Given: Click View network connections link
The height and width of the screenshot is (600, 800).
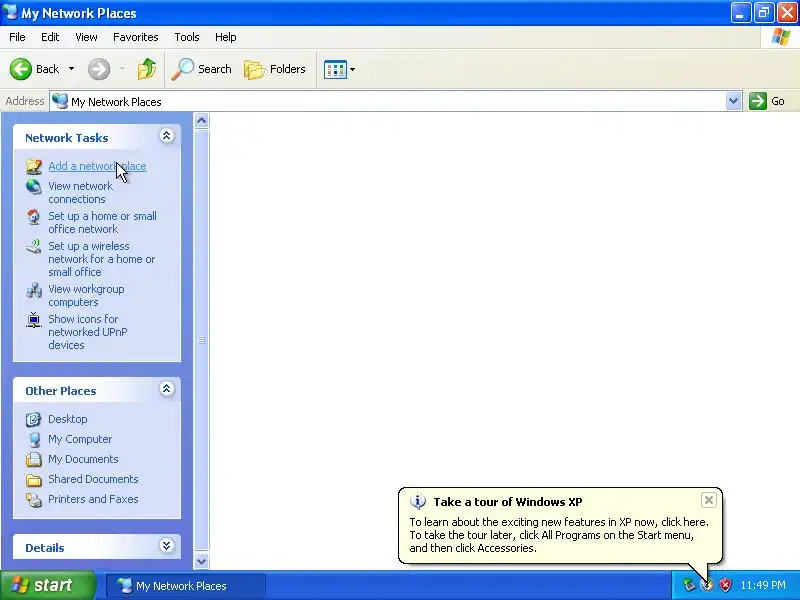Looking at the screenshot, I should (81, 192).
